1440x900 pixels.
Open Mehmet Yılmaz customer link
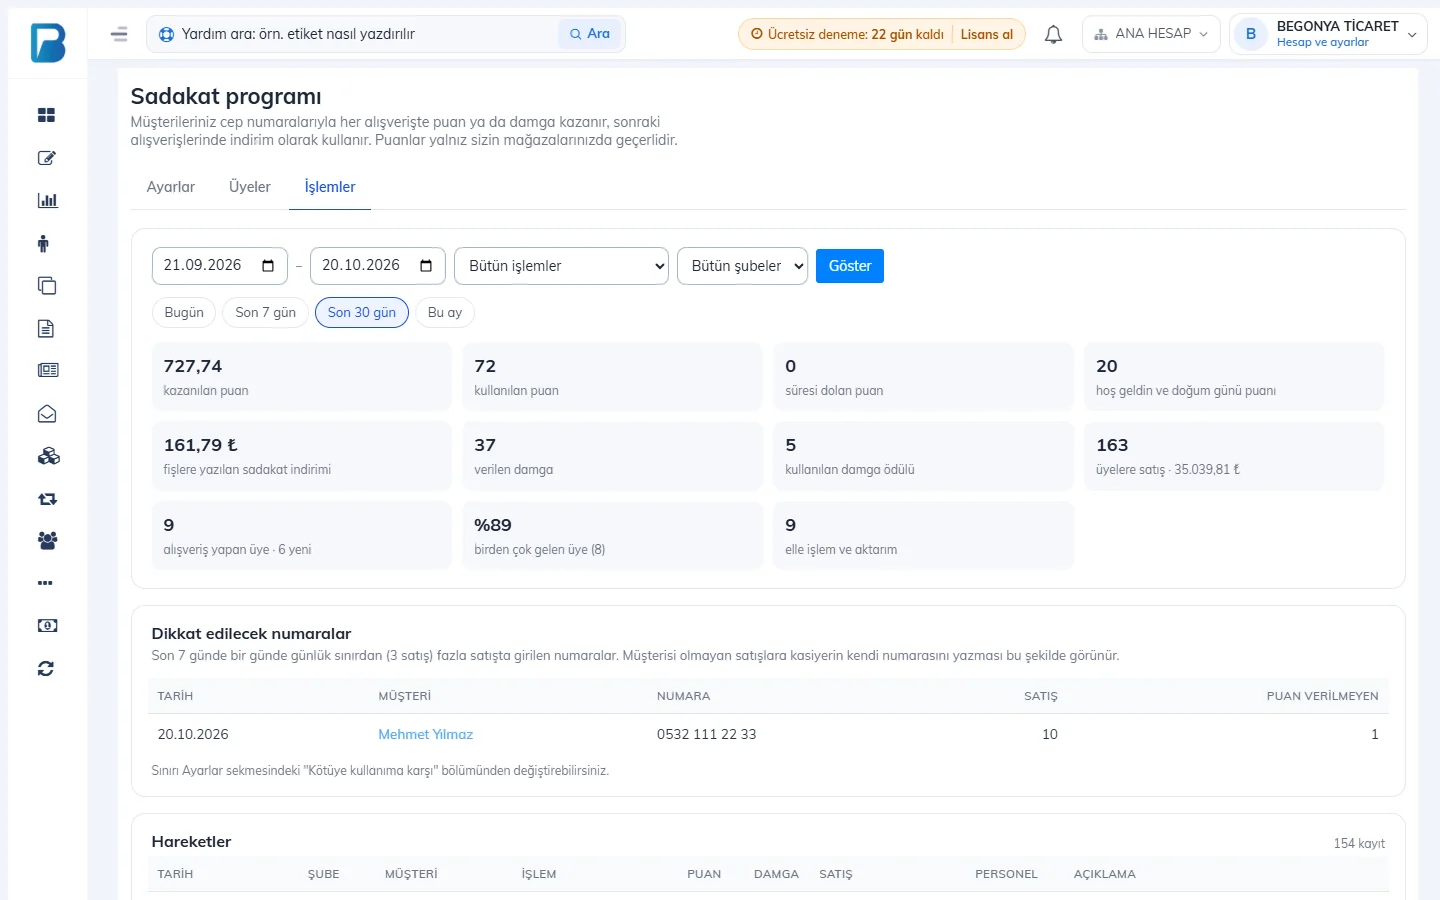coord(426,734)
